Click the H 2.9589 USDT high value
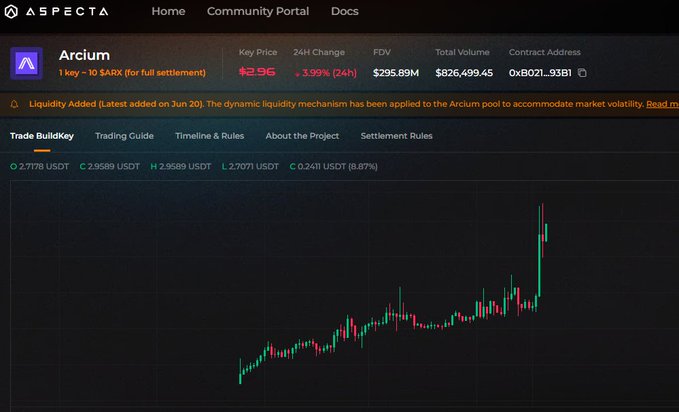Image resolution: width=679 pixels, height=412 pixels. pyautogui.click(x=181, y=166)
